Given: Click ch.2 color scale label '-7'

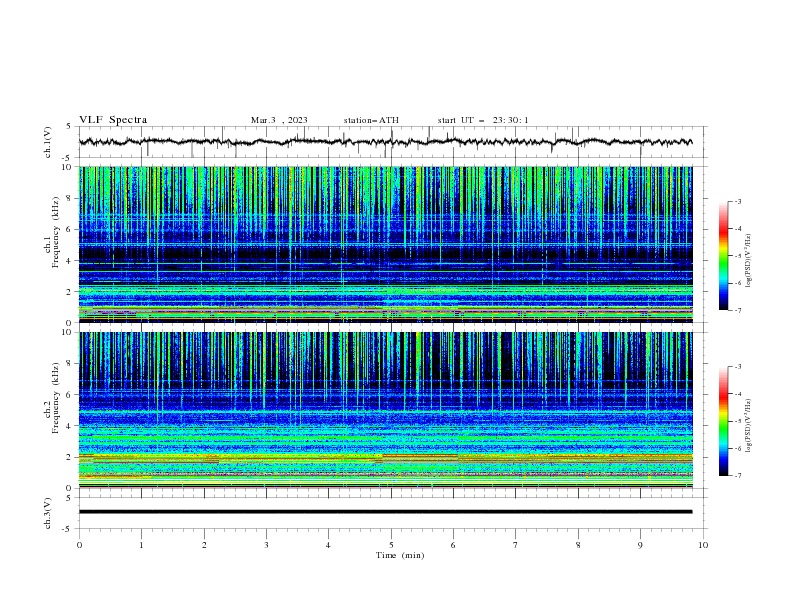Looking at the screenshot, I should 738,476.
